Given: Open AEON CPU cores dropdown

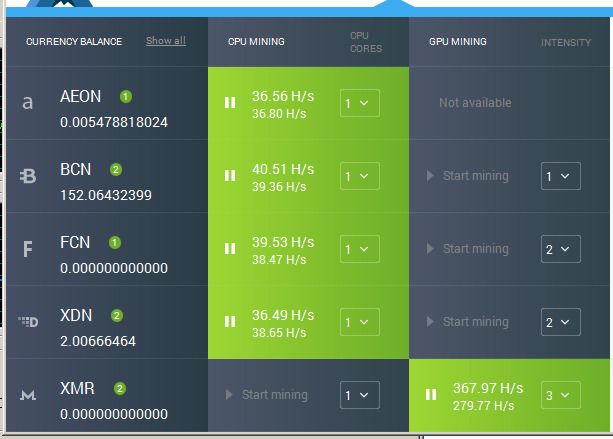Looking at the screenshot, I should pos(360,103).
